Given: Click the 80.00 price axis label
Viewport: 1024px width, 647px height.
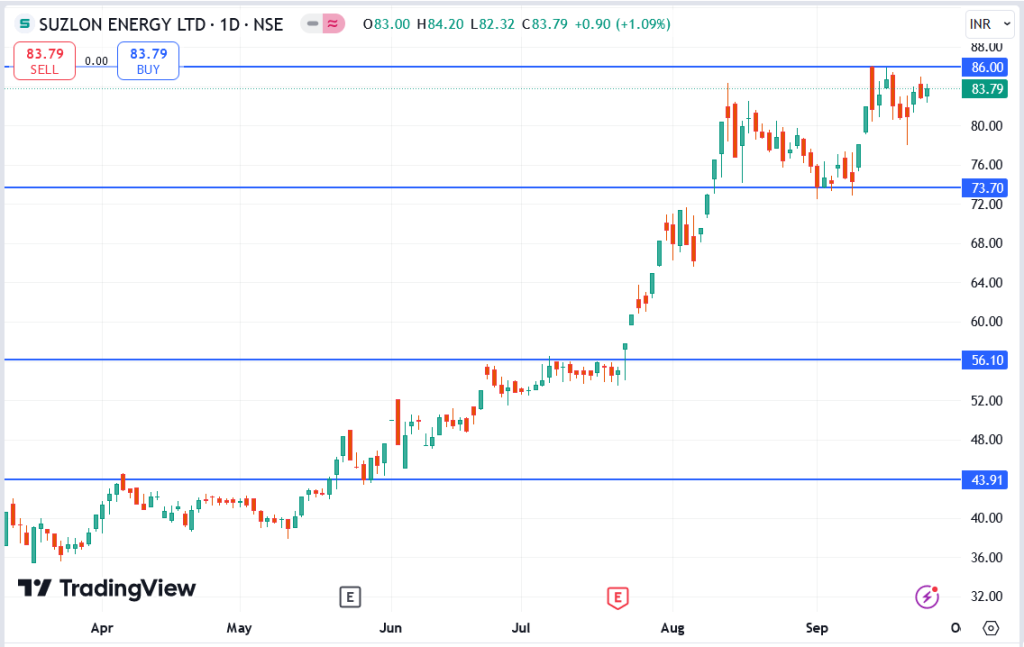Looking at the screenshot, I should [986, 125].
